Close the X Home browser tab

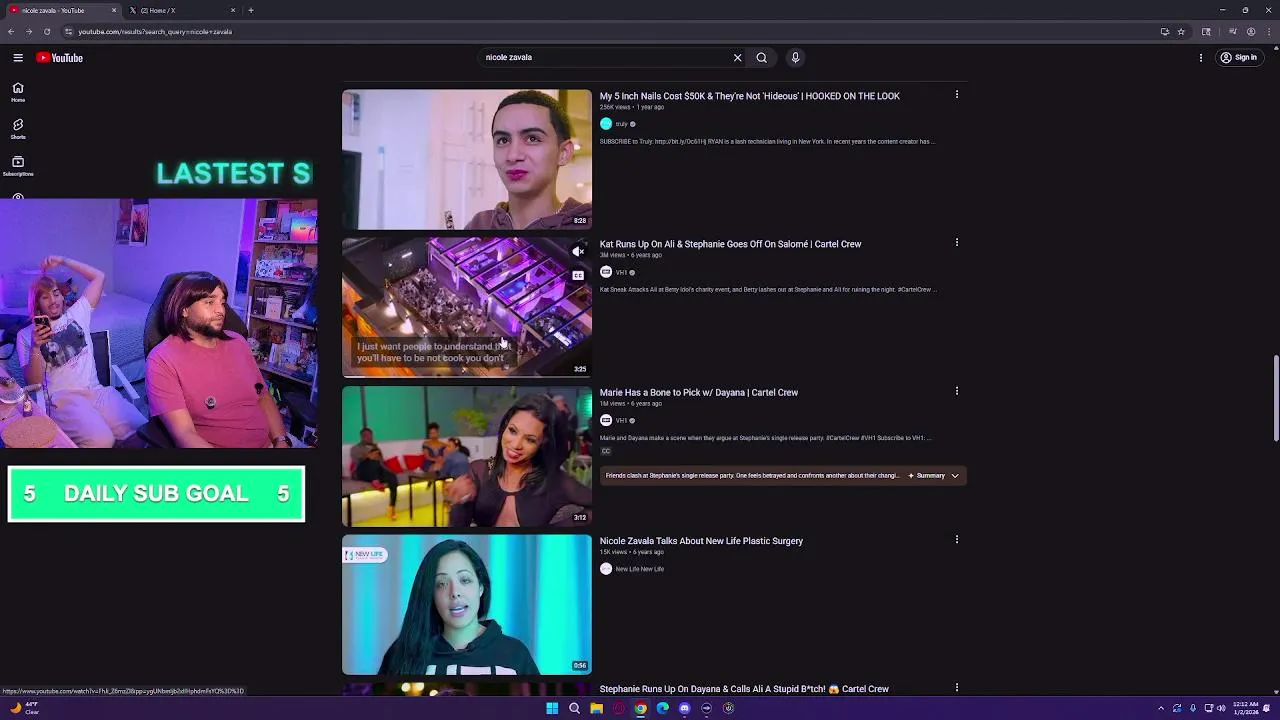[x=233, y=10]
